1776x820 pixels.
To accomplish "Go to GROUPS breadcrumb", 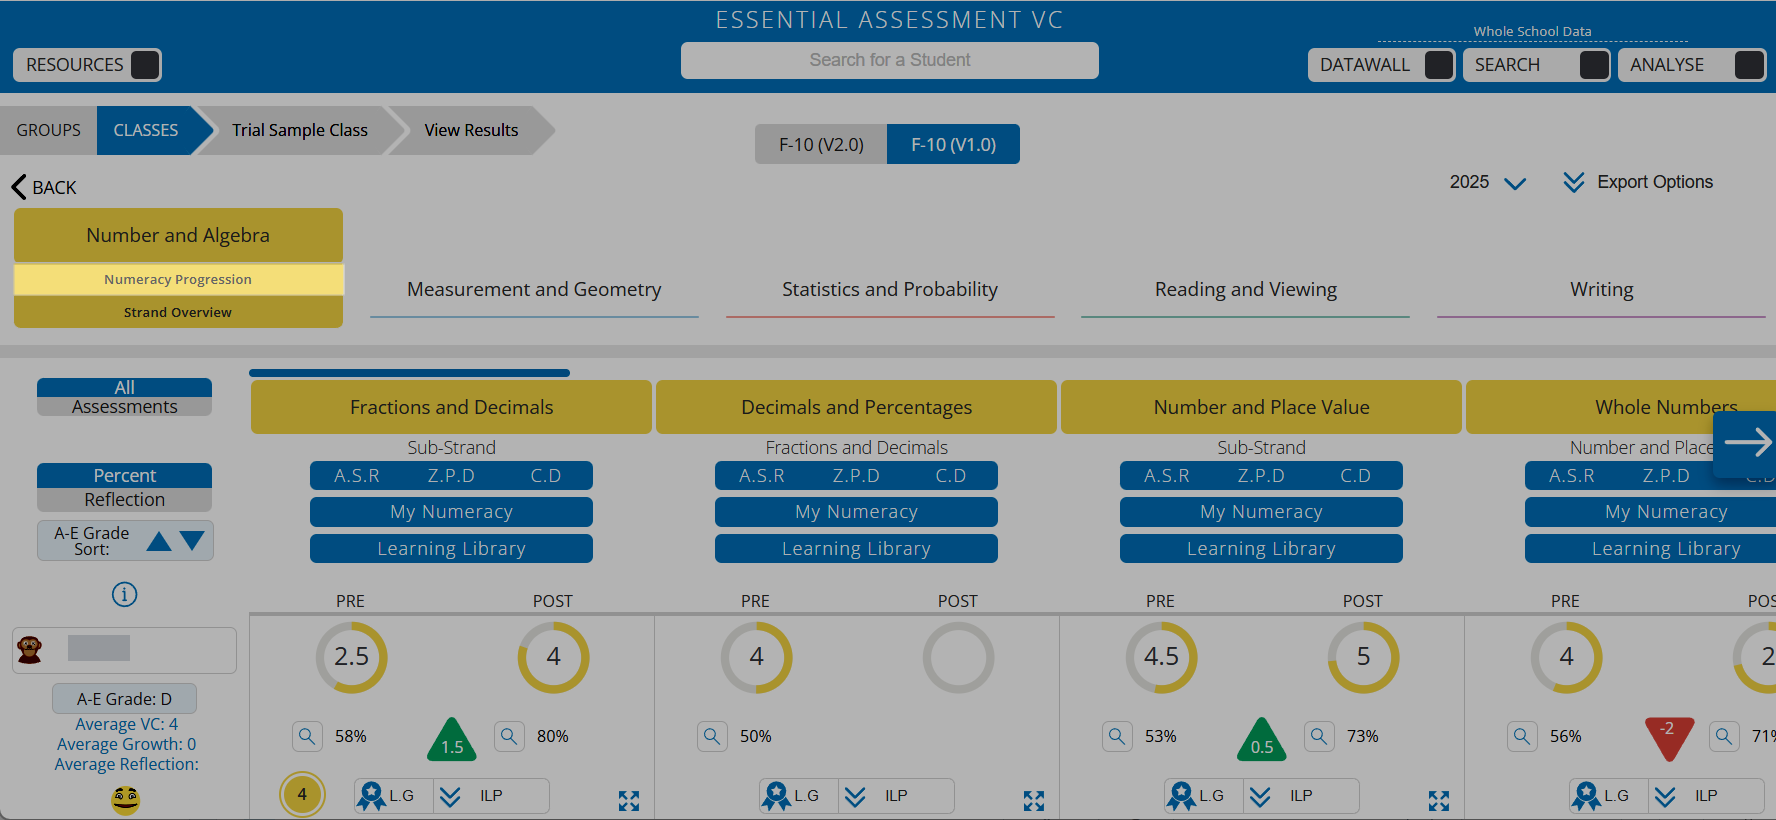I will (48, 130).
